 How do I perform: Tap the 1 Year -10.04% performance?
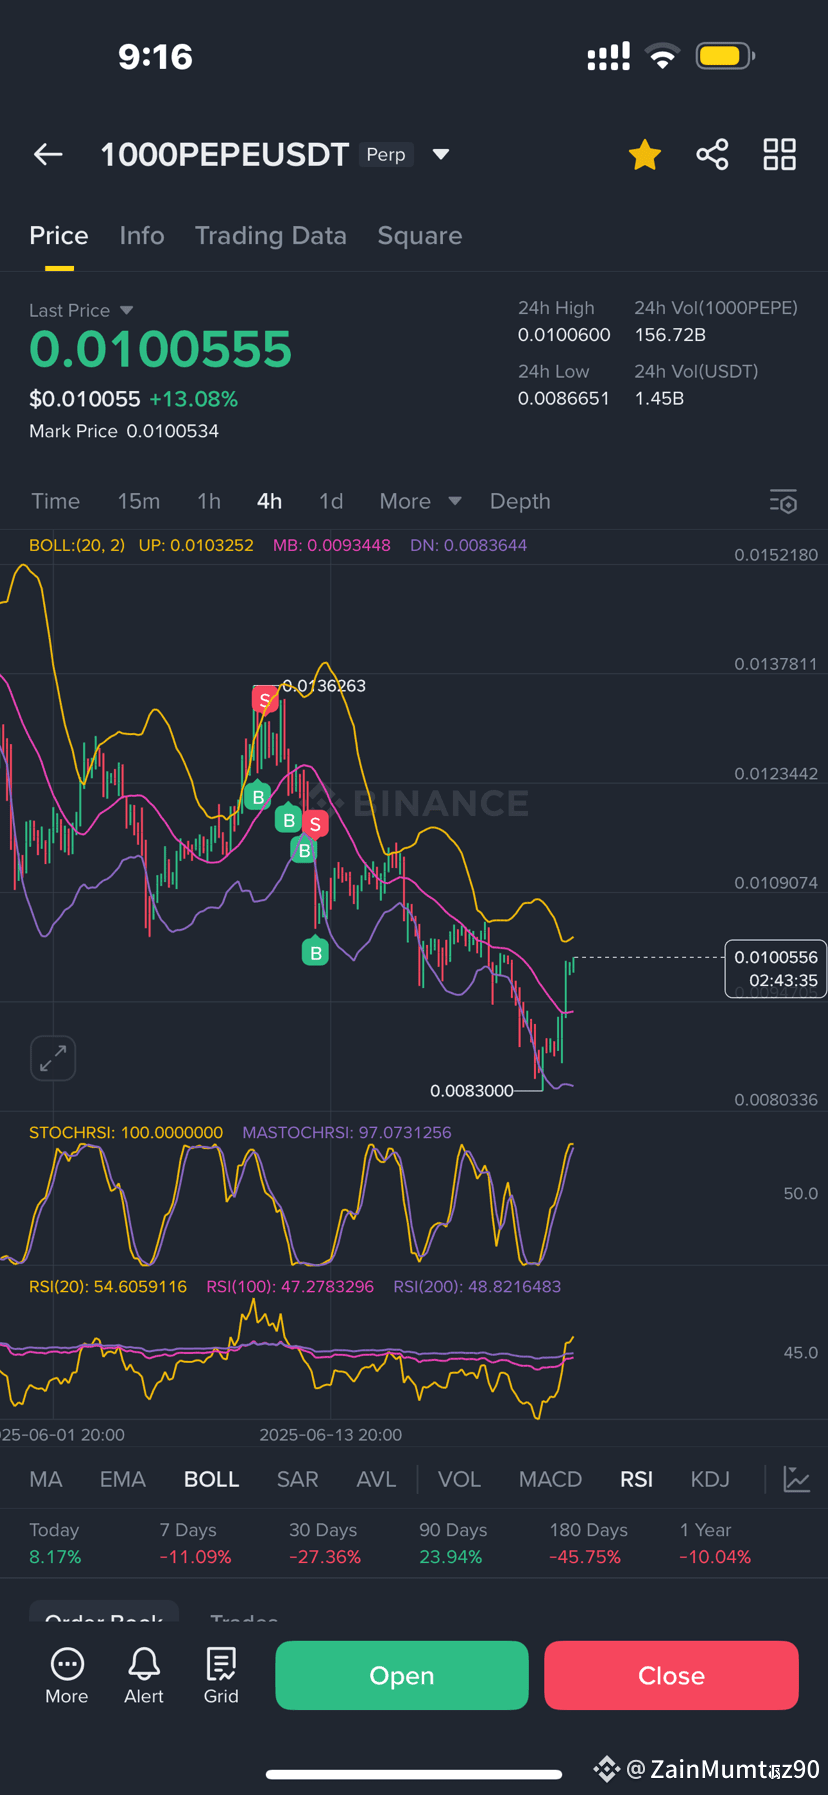click(x=715, y=1543)
